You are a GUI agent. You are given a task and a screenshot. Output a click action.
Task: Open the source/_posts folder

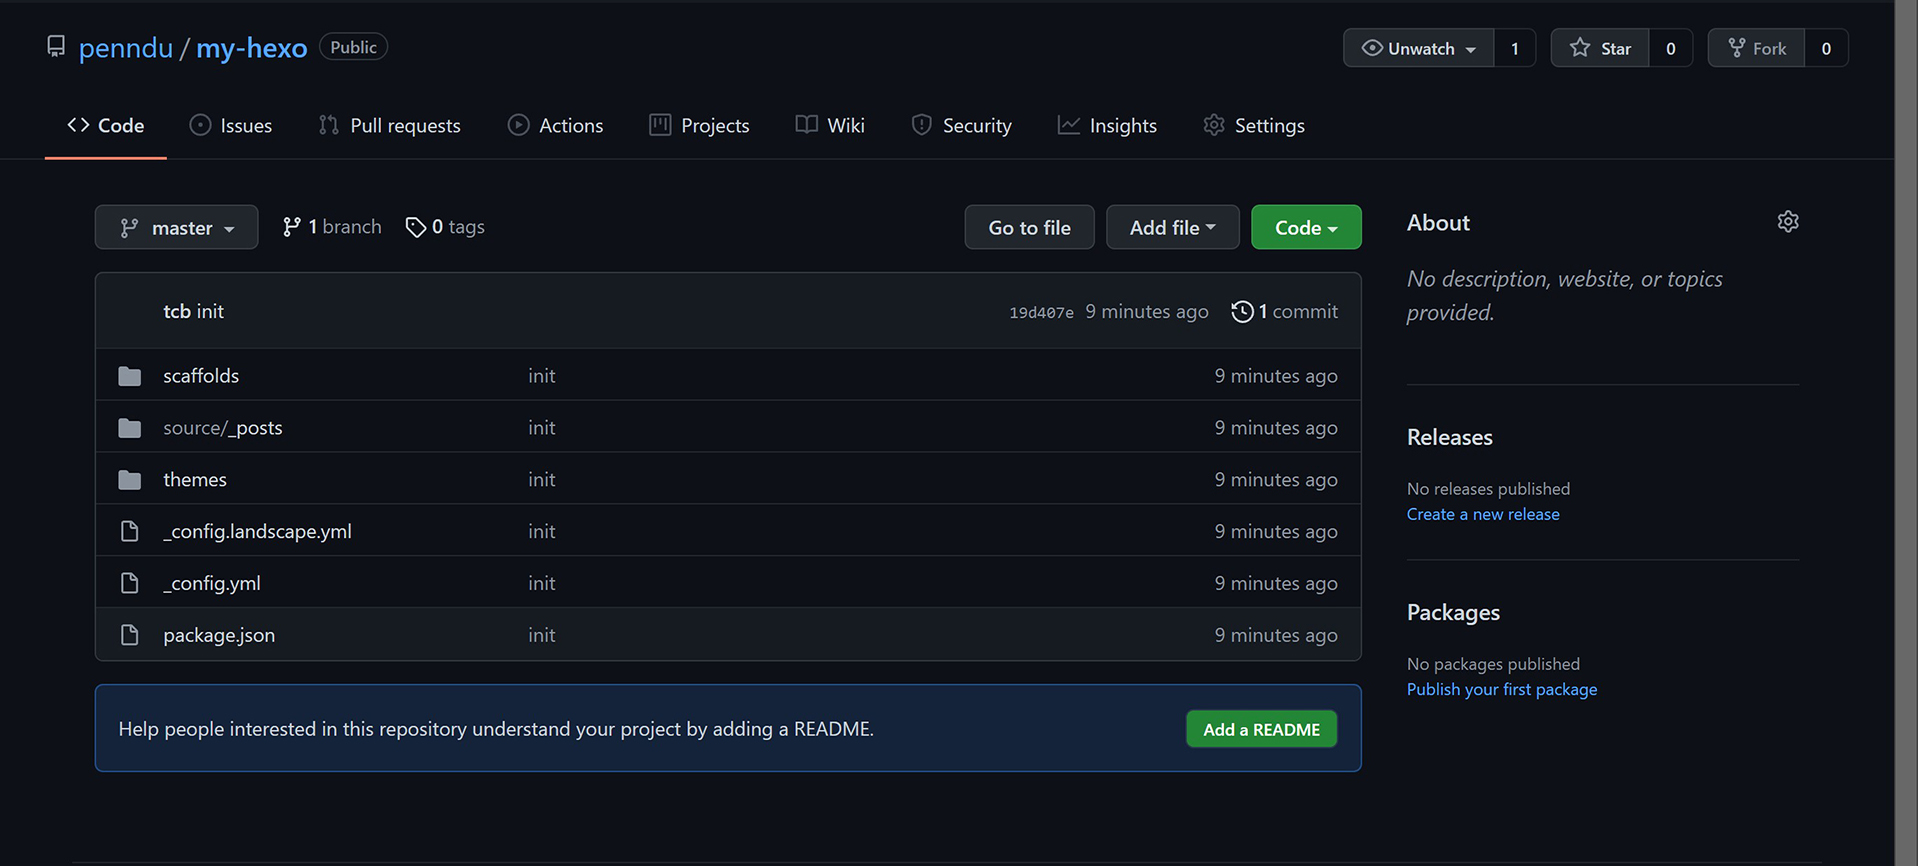pos(223,428)
